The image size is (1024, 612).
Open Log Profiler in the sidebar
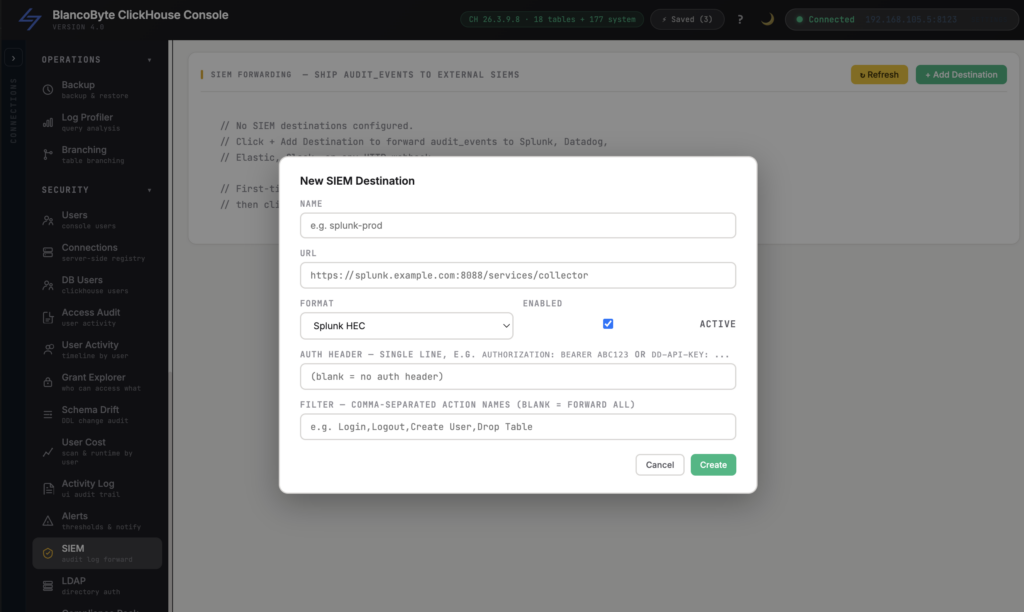pos(97,122)
